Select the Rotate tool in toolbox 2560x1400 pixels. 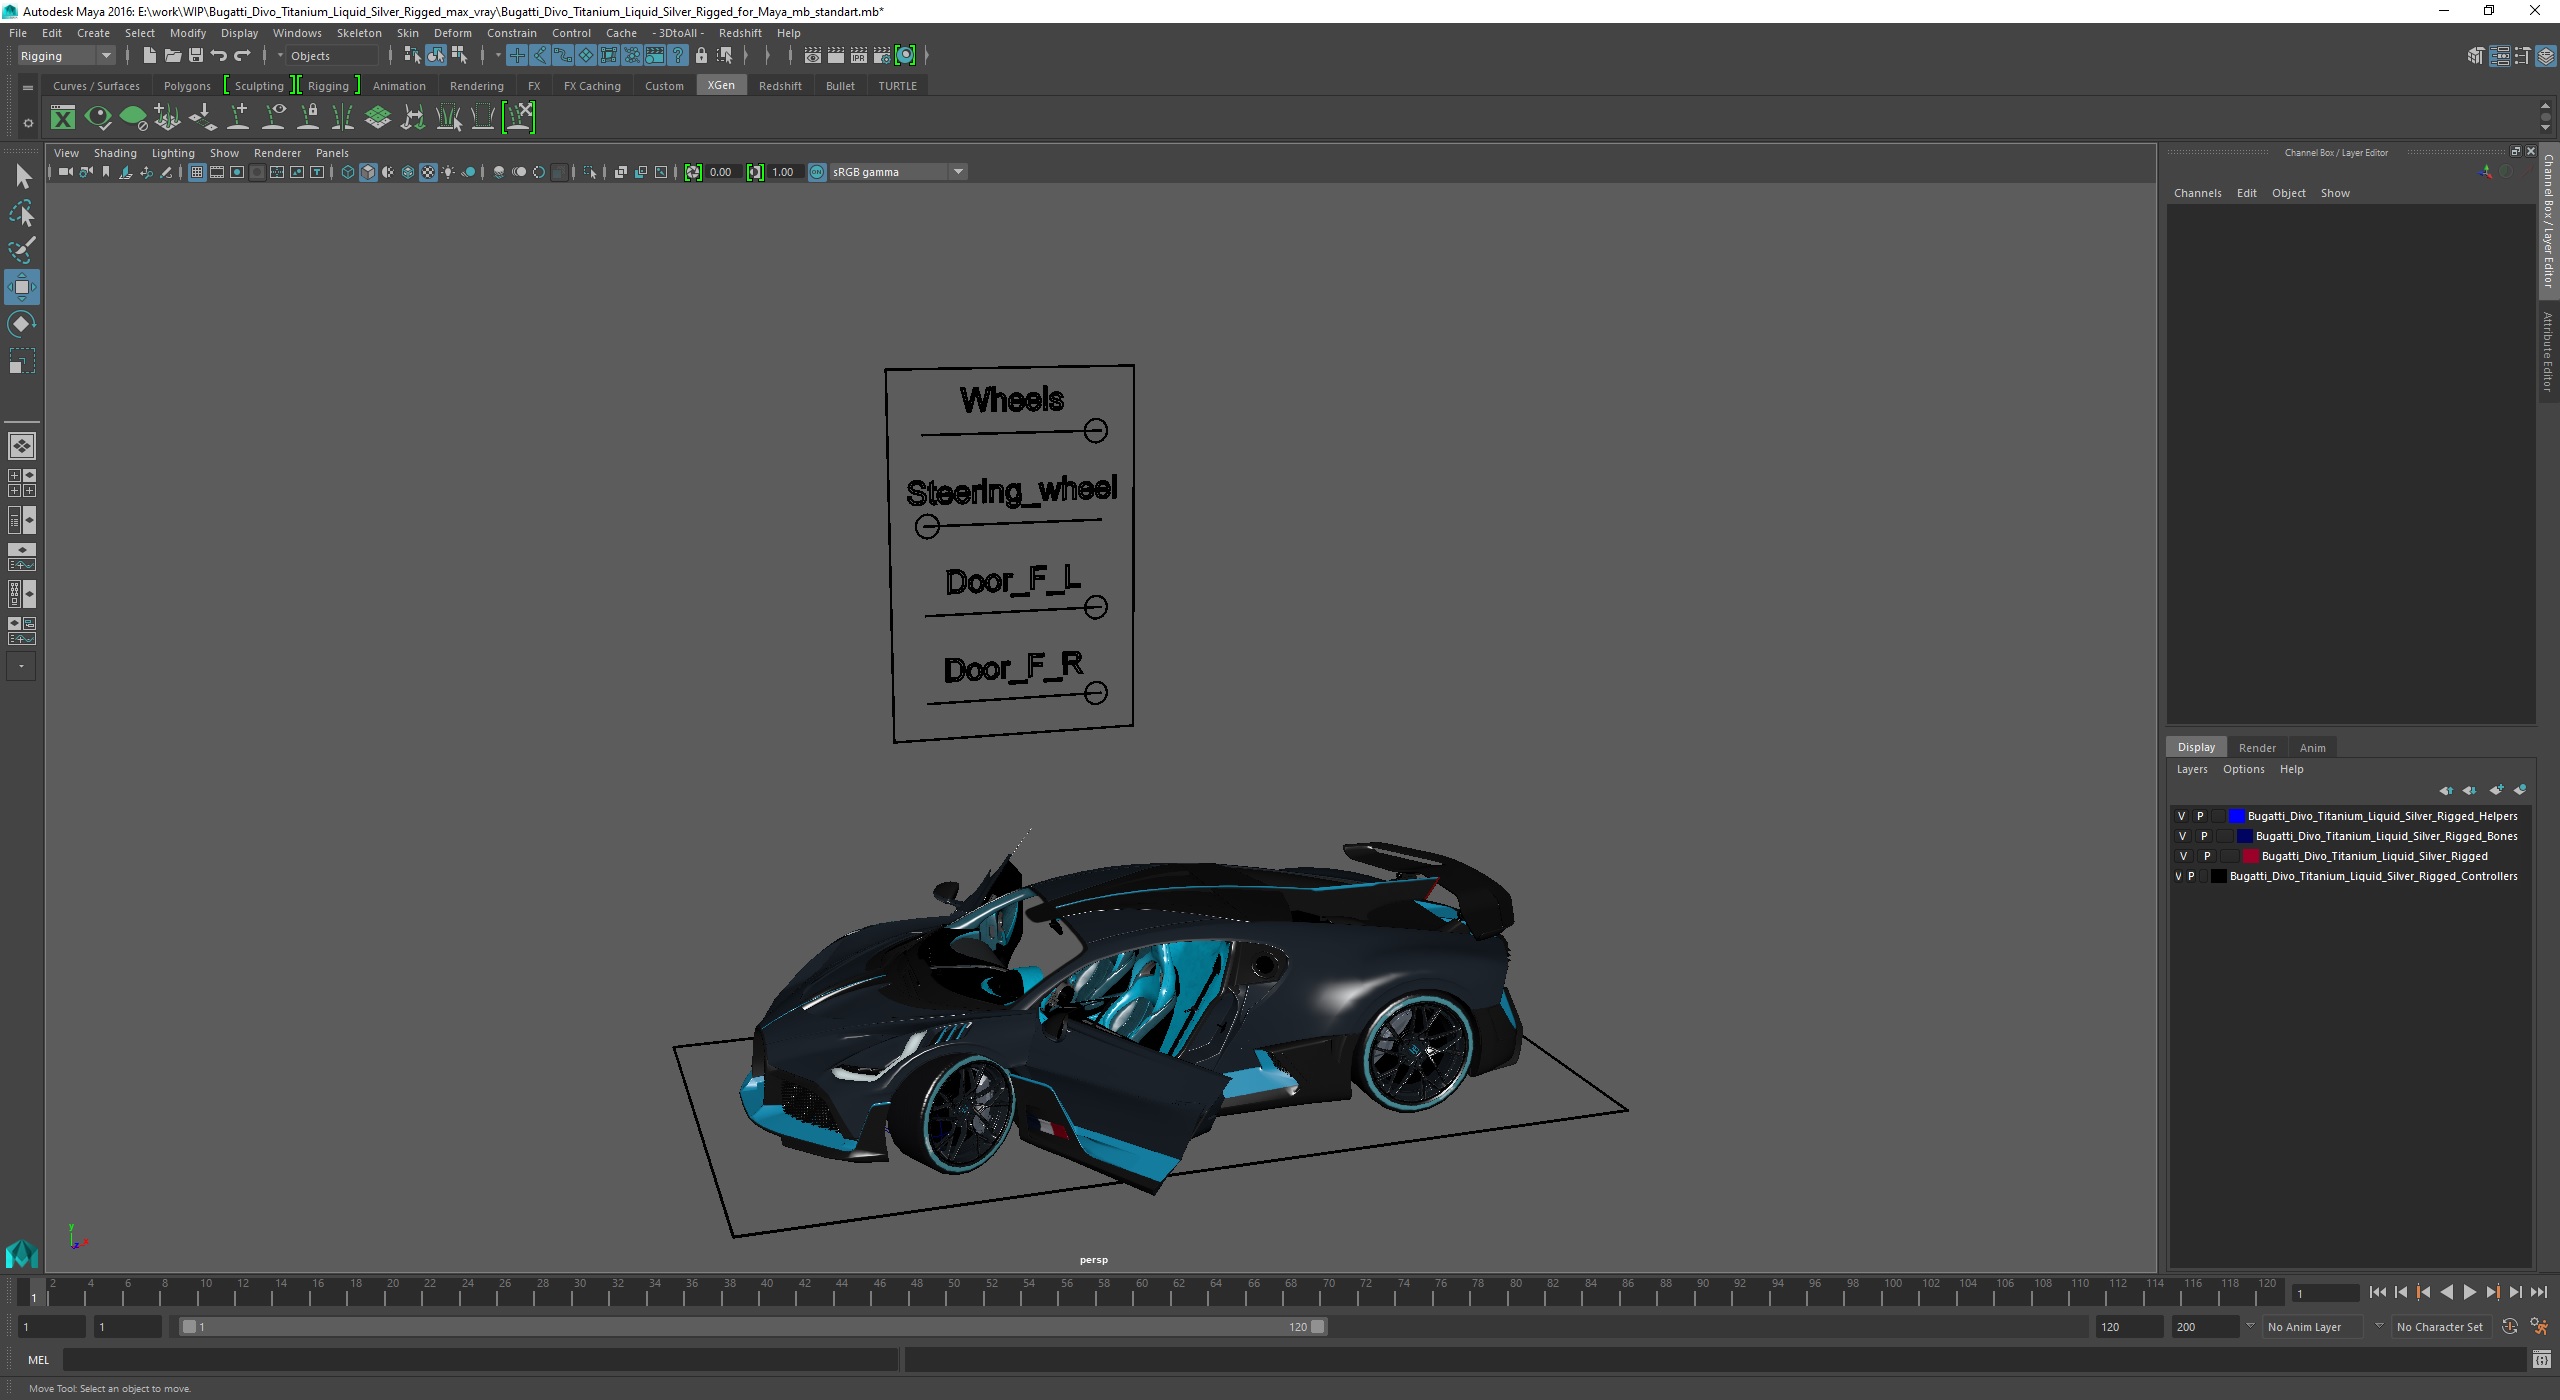(x=22, y=324)
